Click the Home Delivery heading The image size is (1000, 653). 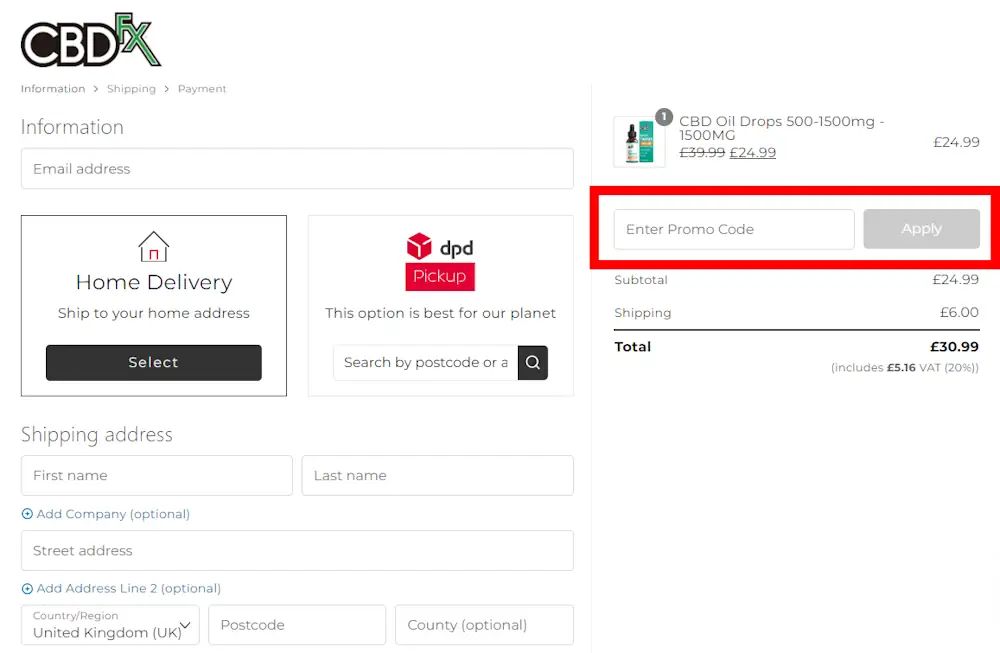154,282
